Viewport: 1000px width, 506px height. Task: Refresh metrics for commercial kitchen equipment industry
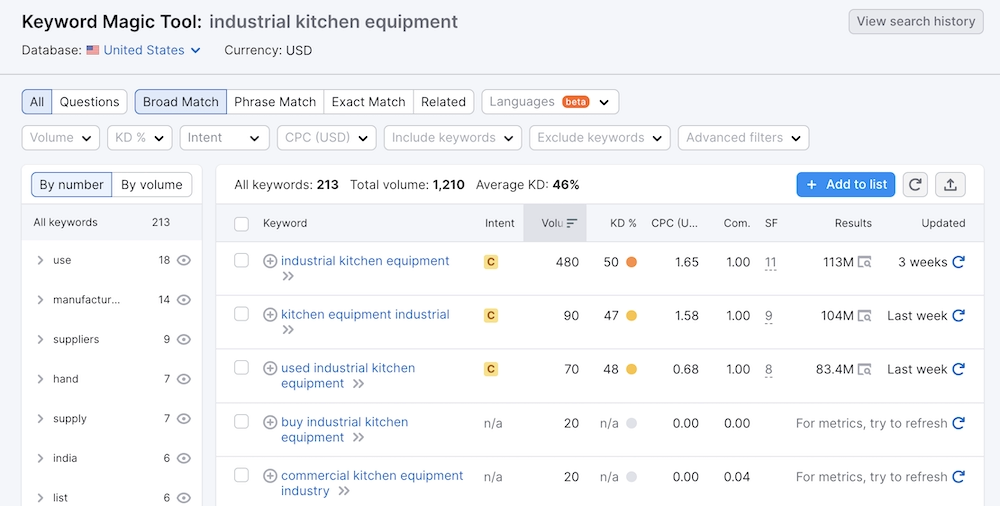[958, 477]
